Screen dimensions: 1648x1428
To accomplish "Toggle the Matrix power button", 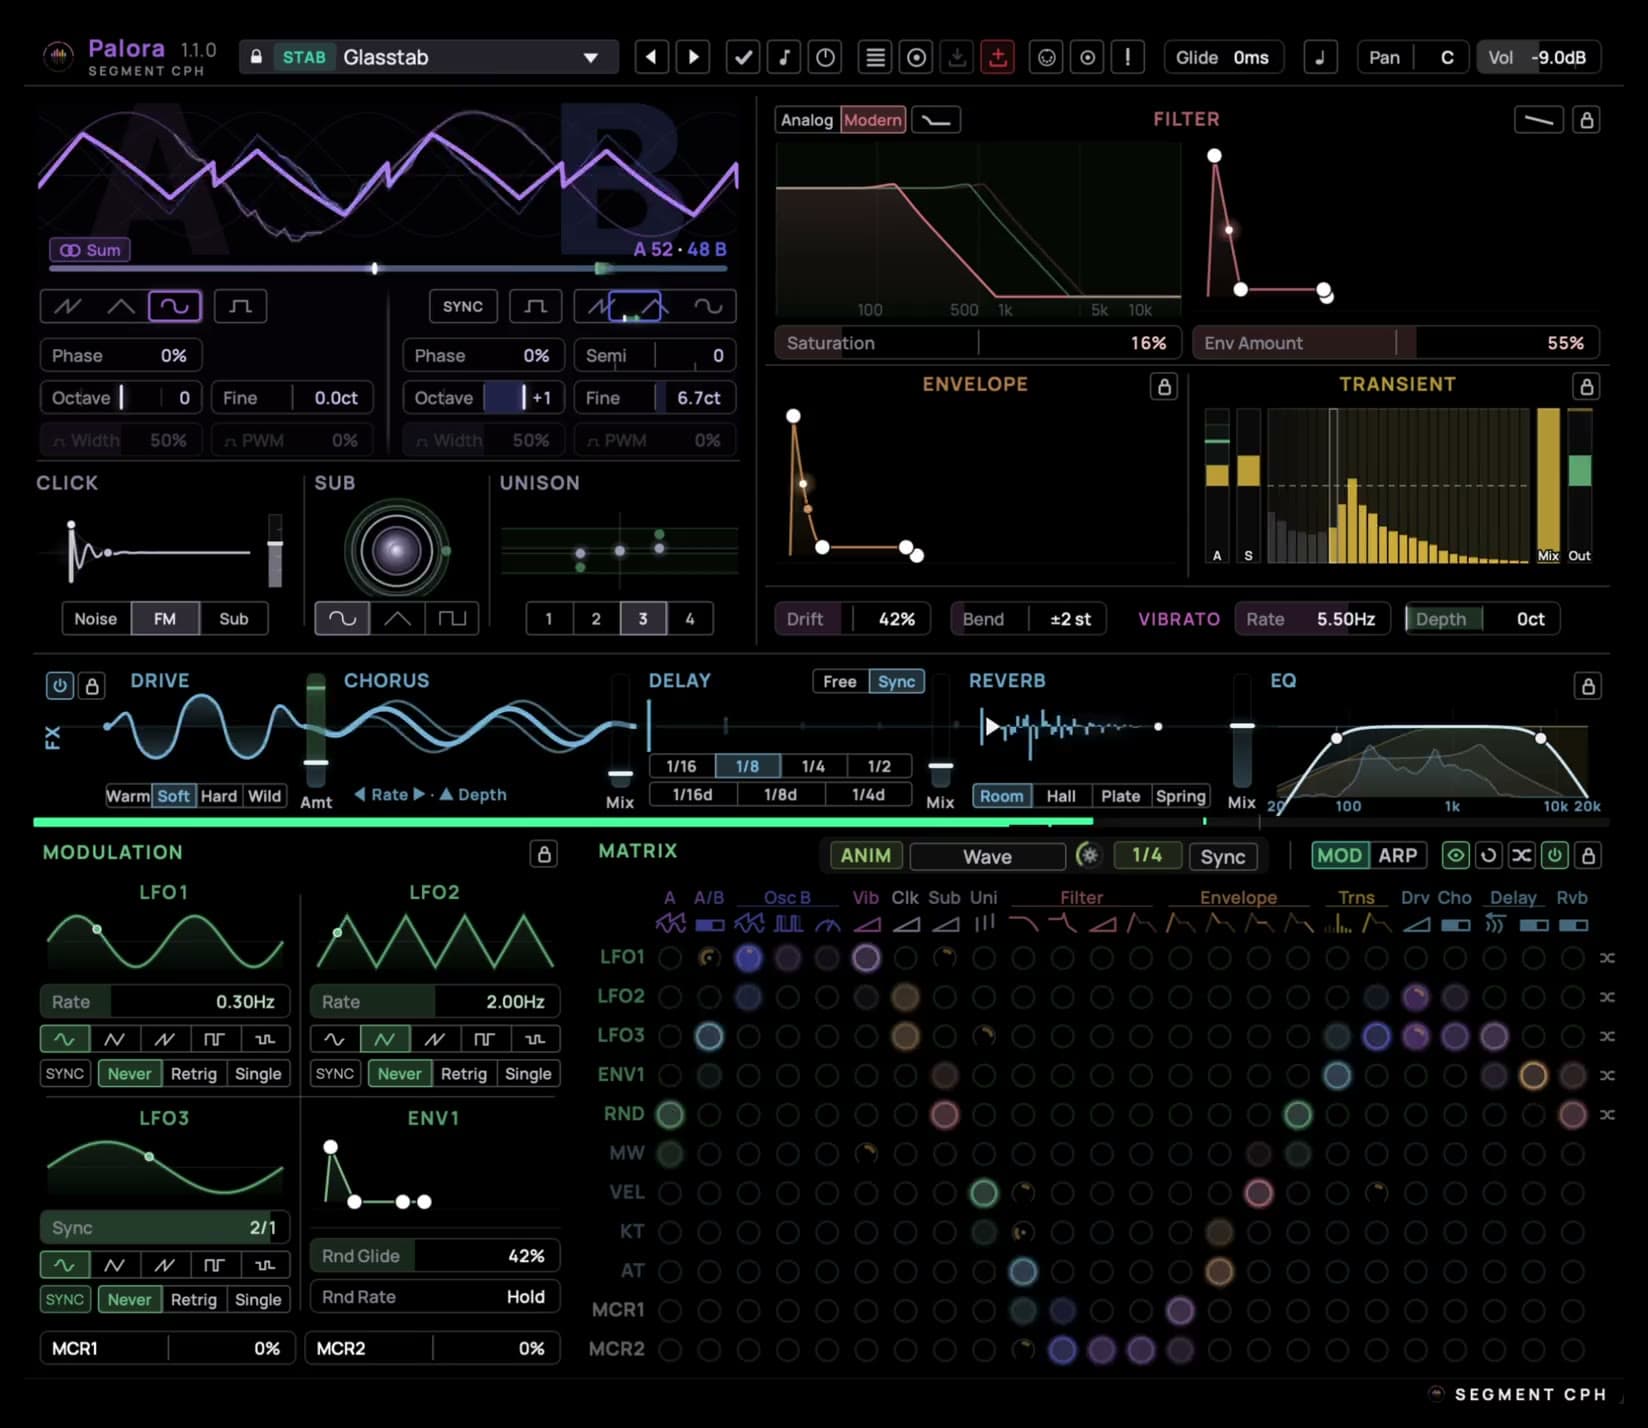I will (x=1555, y=855).
